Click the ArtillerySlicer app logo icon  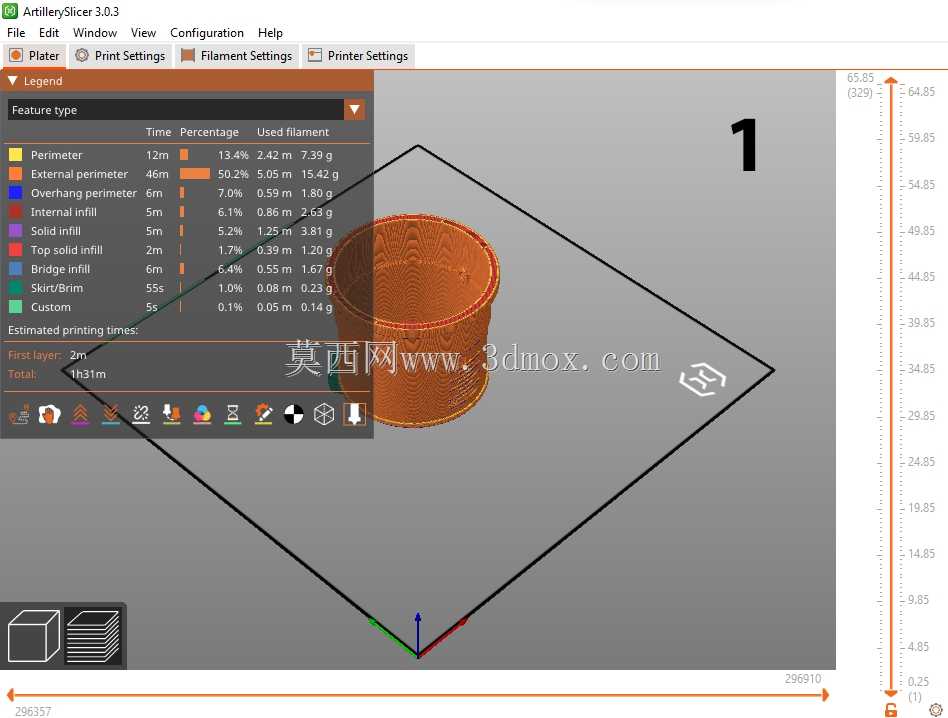(x=10, y=11)
